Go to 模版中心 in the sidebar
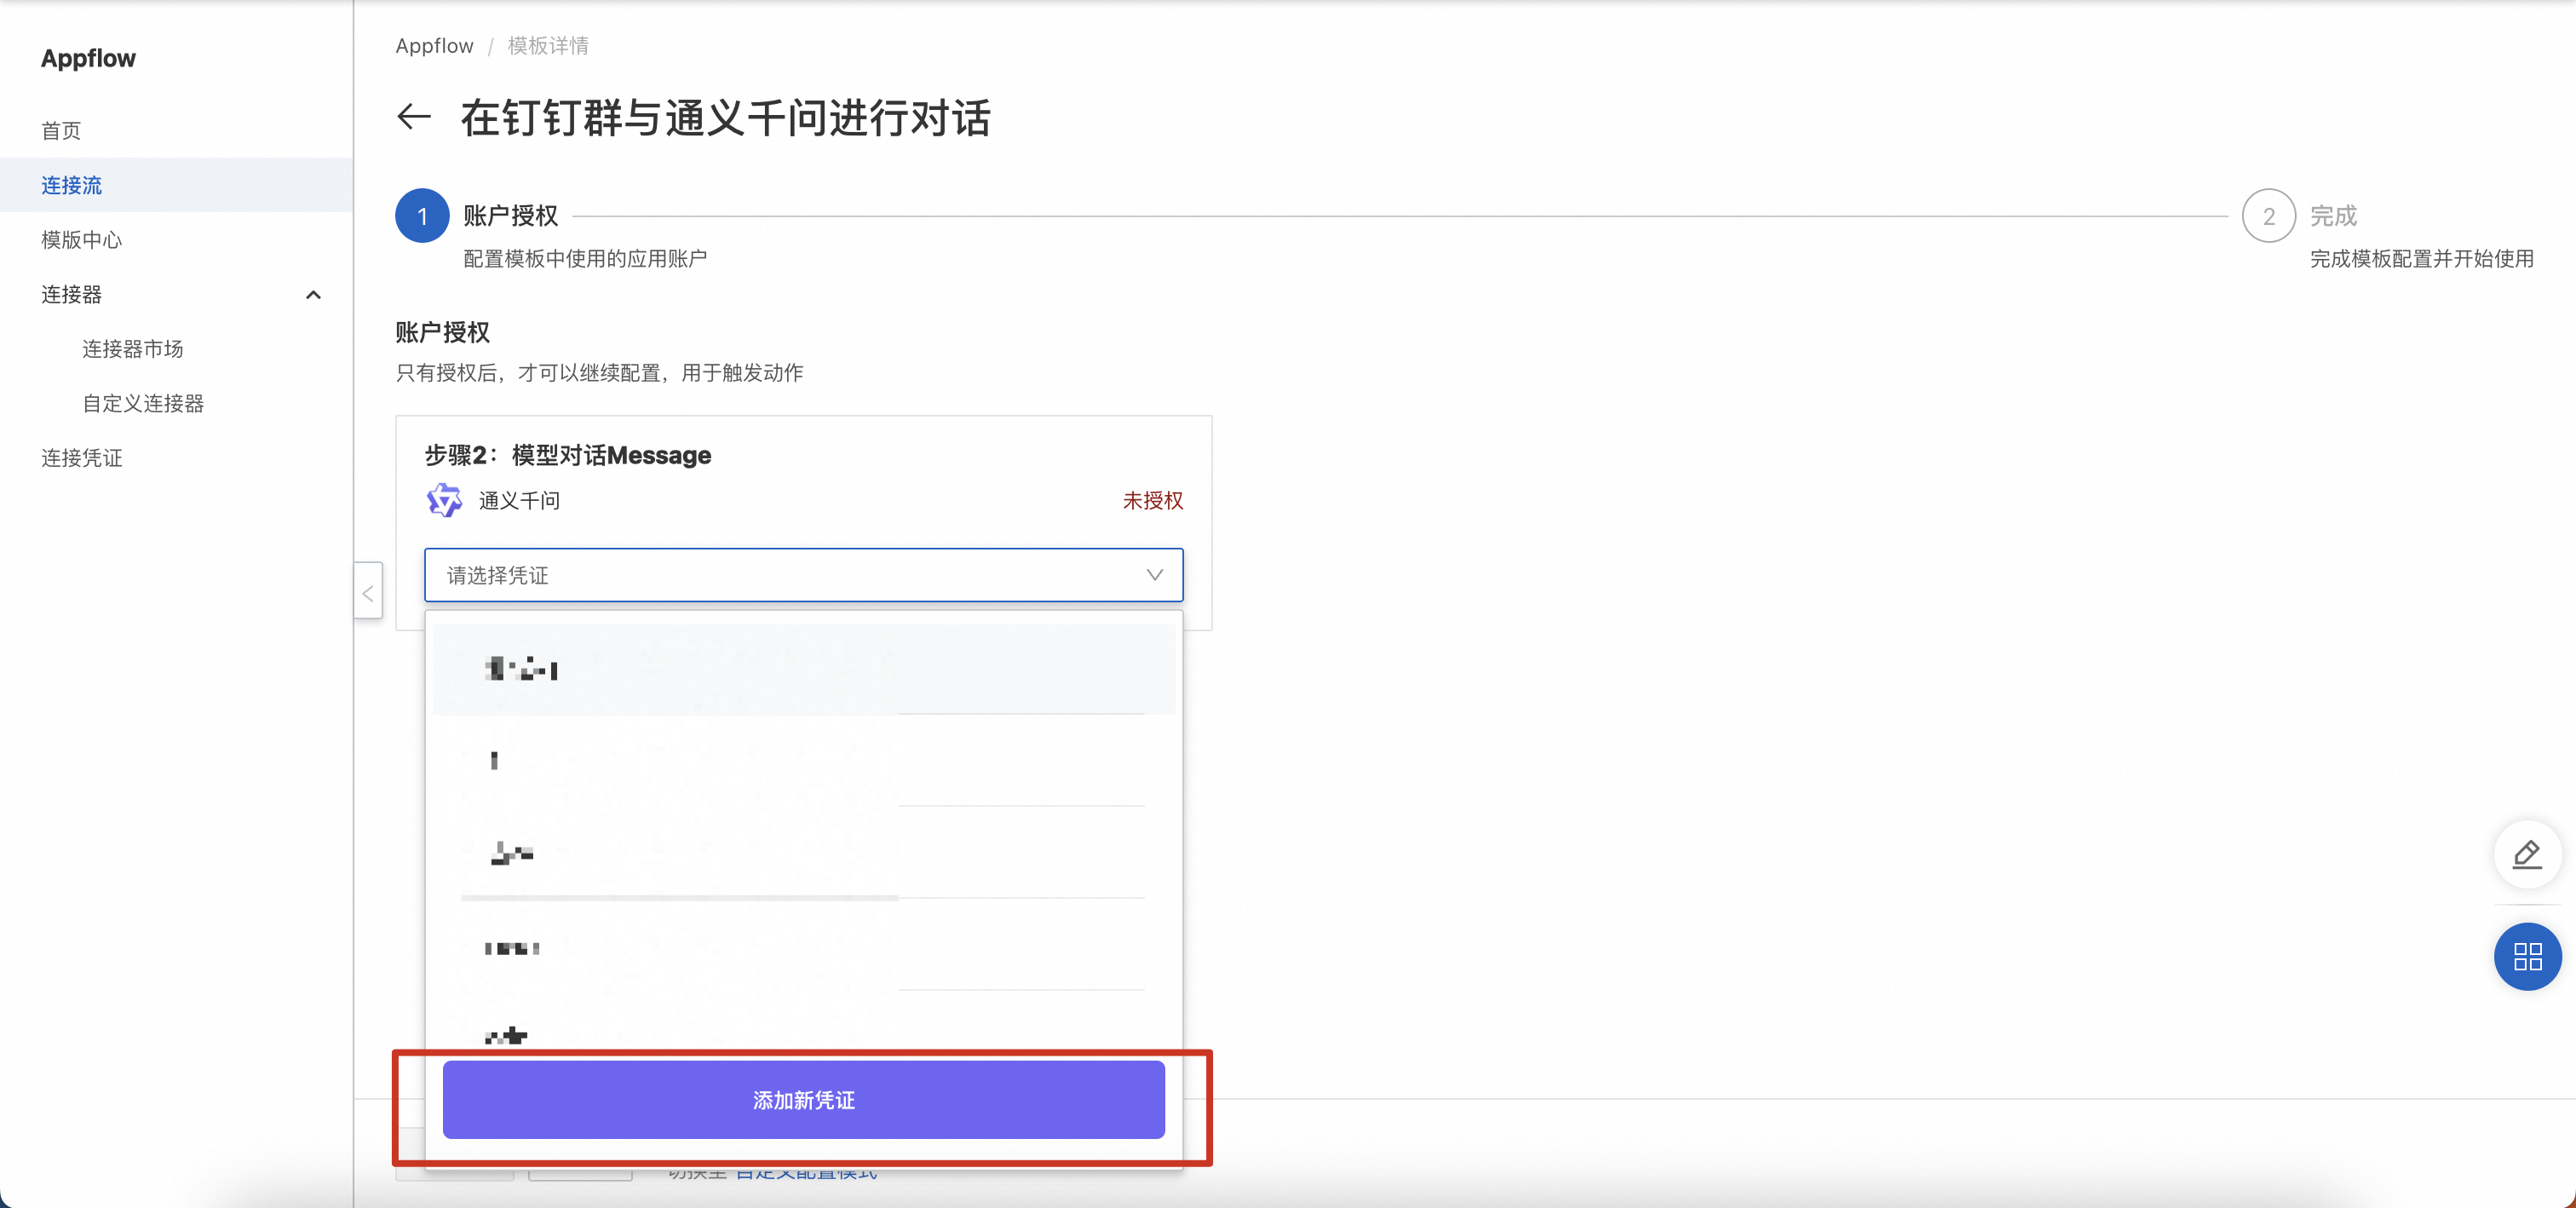The height and width of the screenshot is (1208, 2576). click(x=82, y=240)
